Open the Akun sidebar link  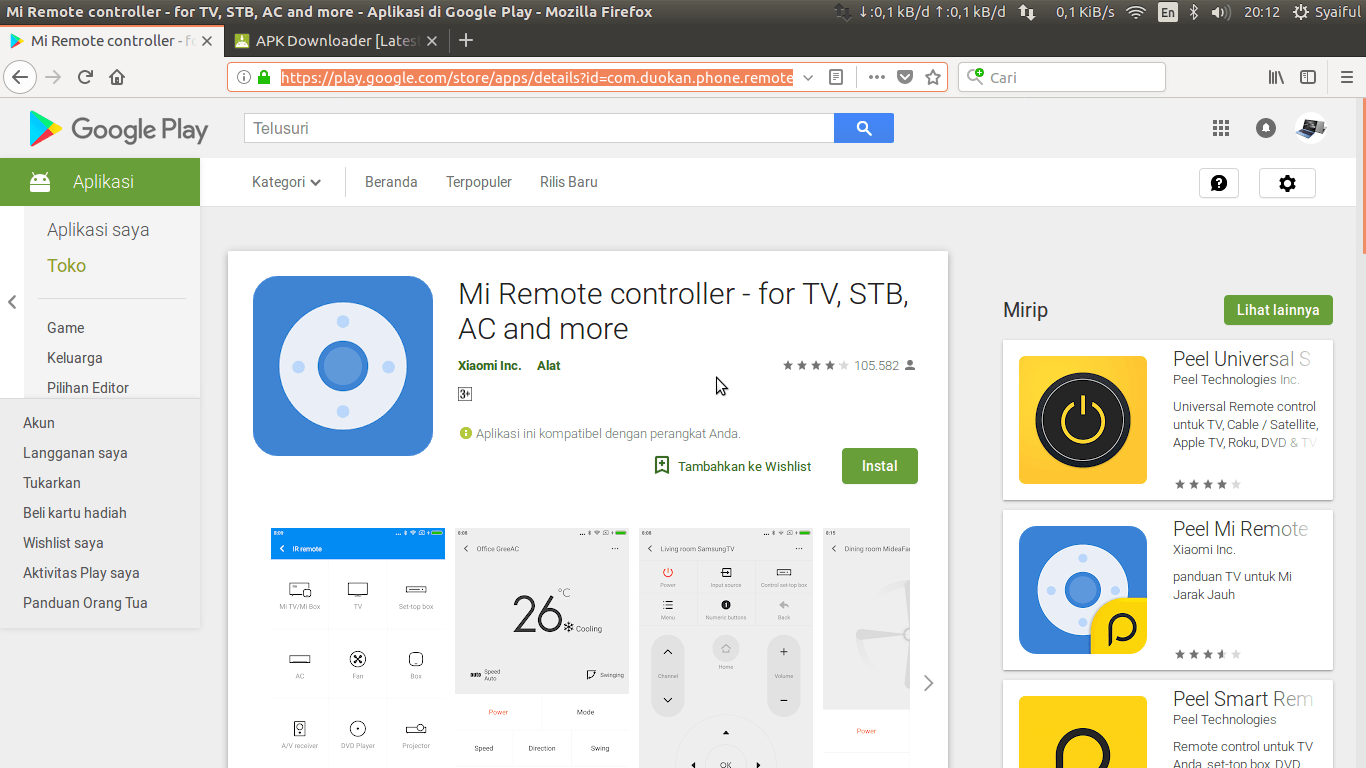[x=39, y=423]
